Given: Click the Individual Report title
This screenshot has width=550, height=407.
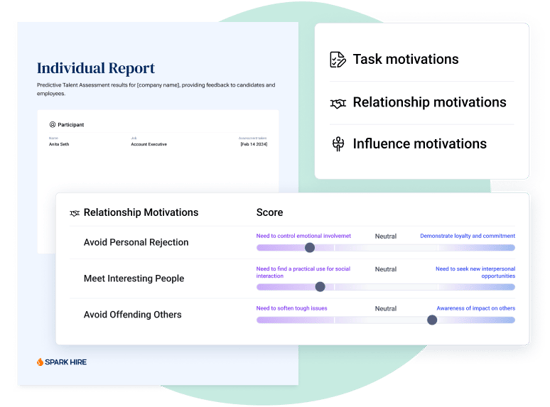Looking at the screenshot, I should click(x=96, y=68).
